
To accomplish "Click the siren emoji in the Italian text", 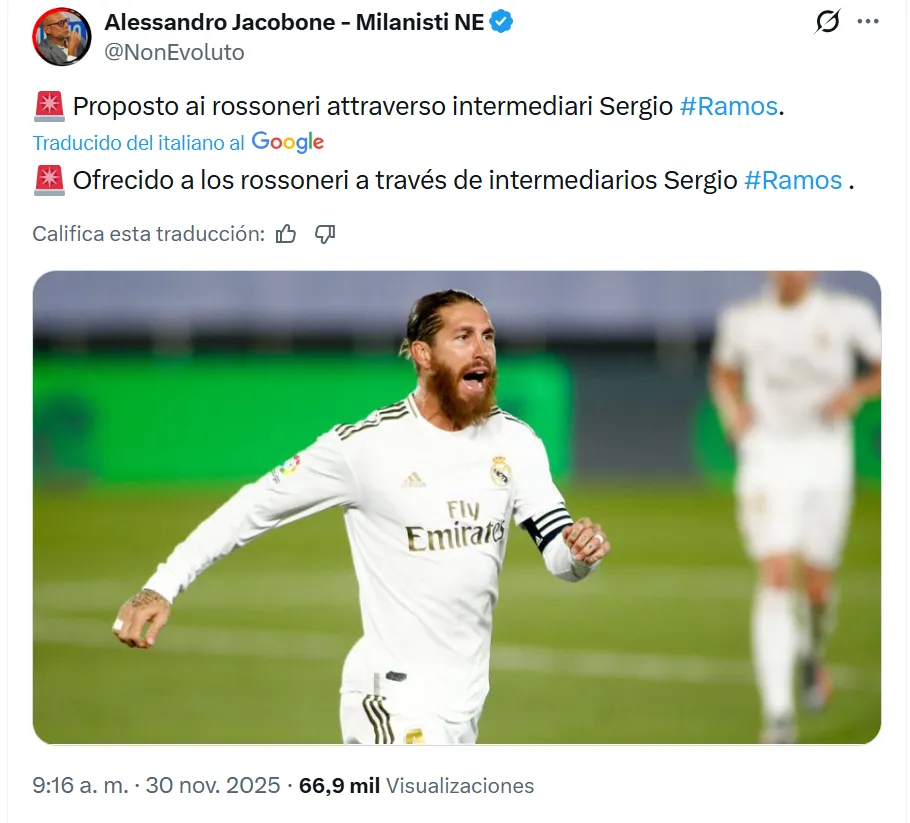I will point(49,106).
